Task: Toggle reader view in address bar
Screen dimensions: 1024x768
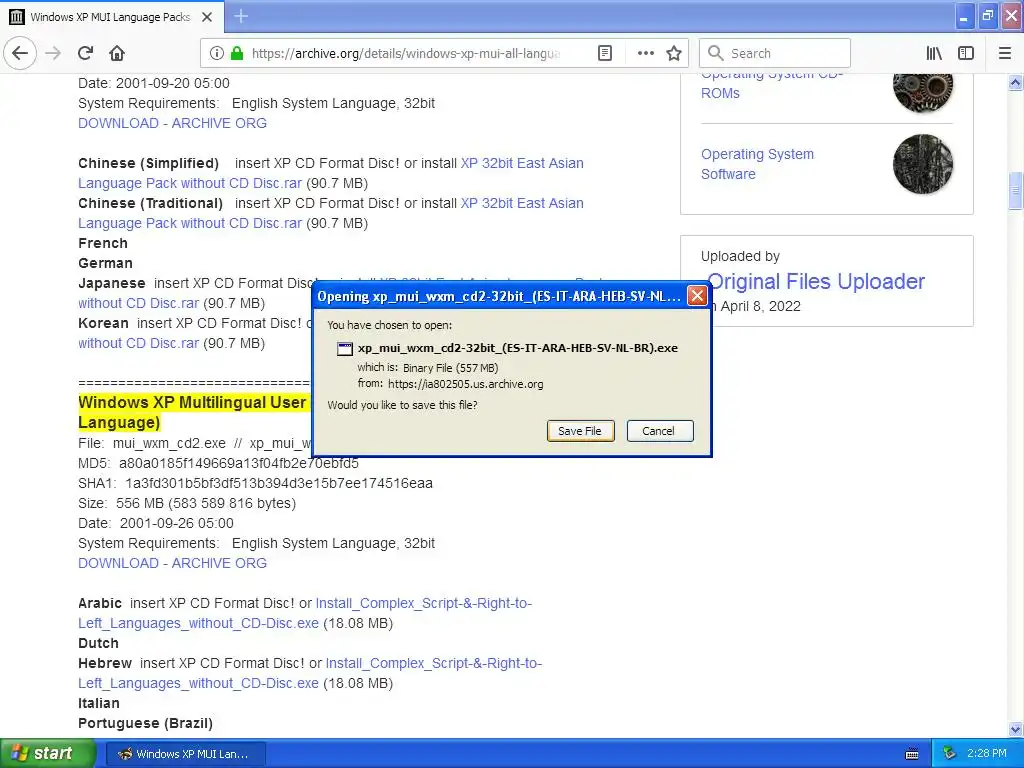Action: click(605, 54)
